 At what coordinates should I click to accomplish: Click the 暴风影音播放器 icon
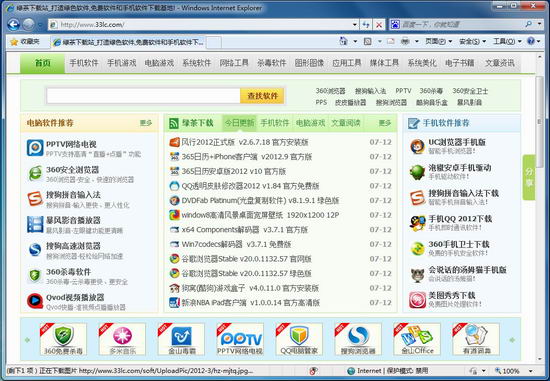pos(35,225)
